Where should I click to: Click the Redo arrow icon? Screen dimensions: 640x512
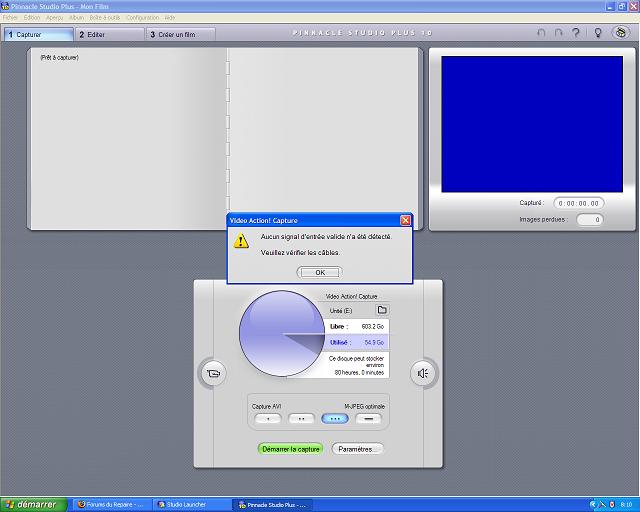pos(558,33)
